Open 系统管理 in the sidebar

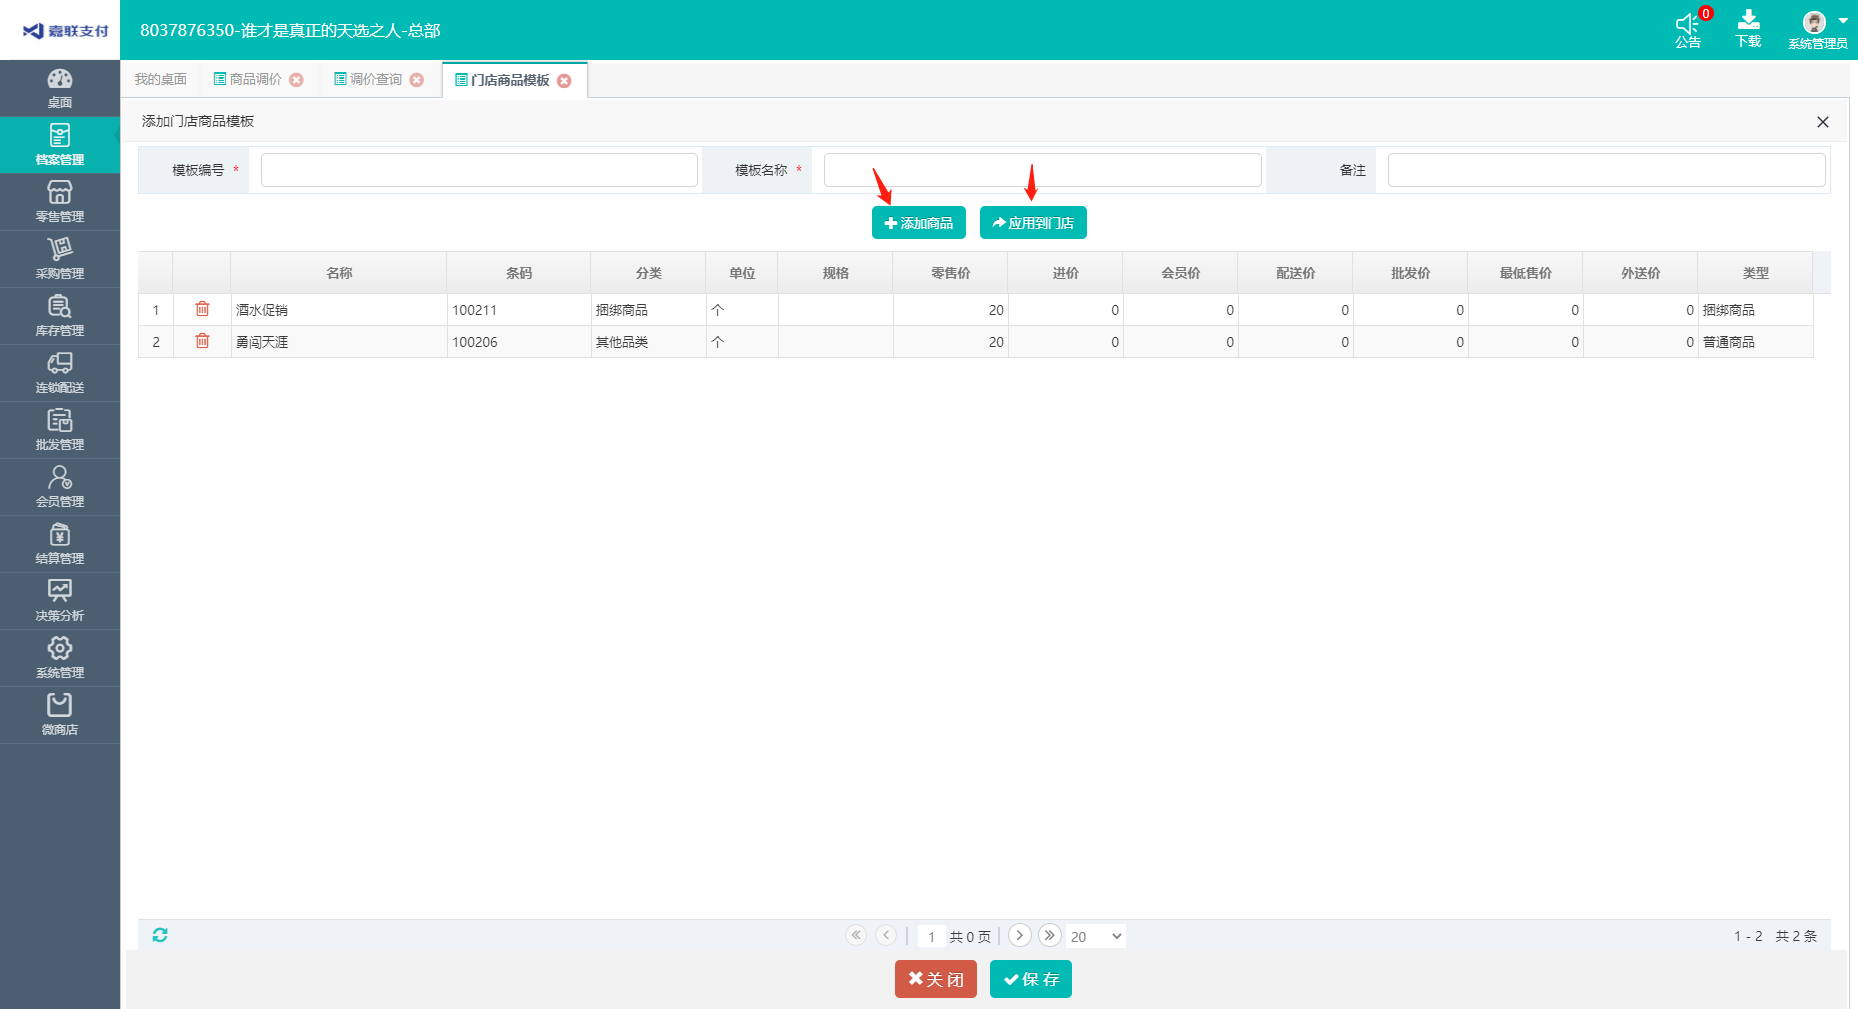[60, 659]
